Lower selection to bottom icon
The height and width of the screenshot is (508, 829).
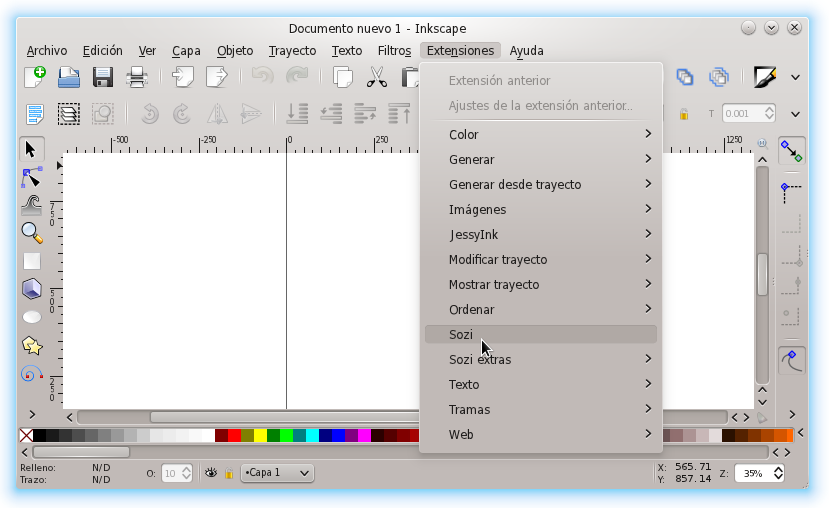[297, 114]
